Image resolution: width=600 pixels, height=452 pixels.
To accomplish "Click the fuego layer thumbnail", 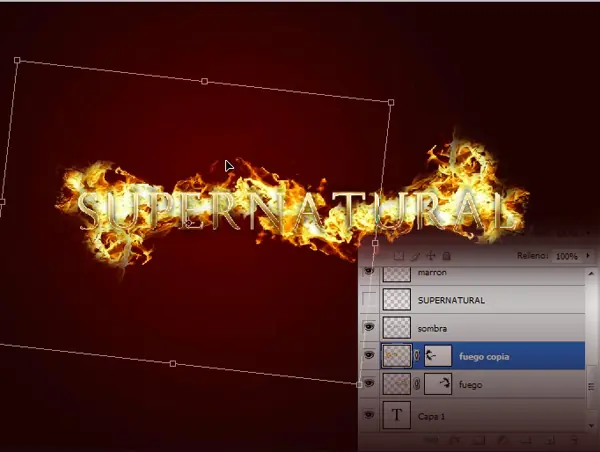I will [397, 384].
